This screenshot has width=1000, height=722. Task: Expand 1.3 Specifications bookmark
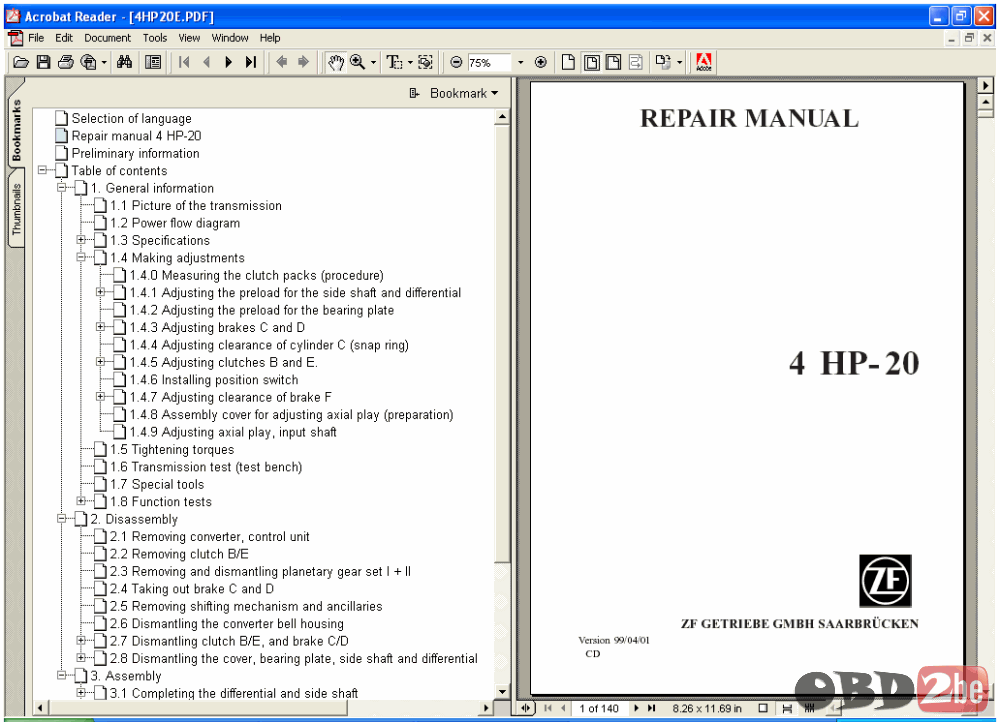(x=81, y=240)
